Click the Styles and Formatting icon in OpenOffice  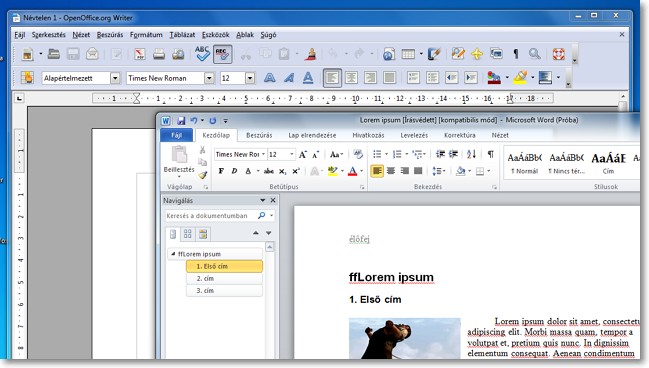pyautogui.click(x=27, y=78)
